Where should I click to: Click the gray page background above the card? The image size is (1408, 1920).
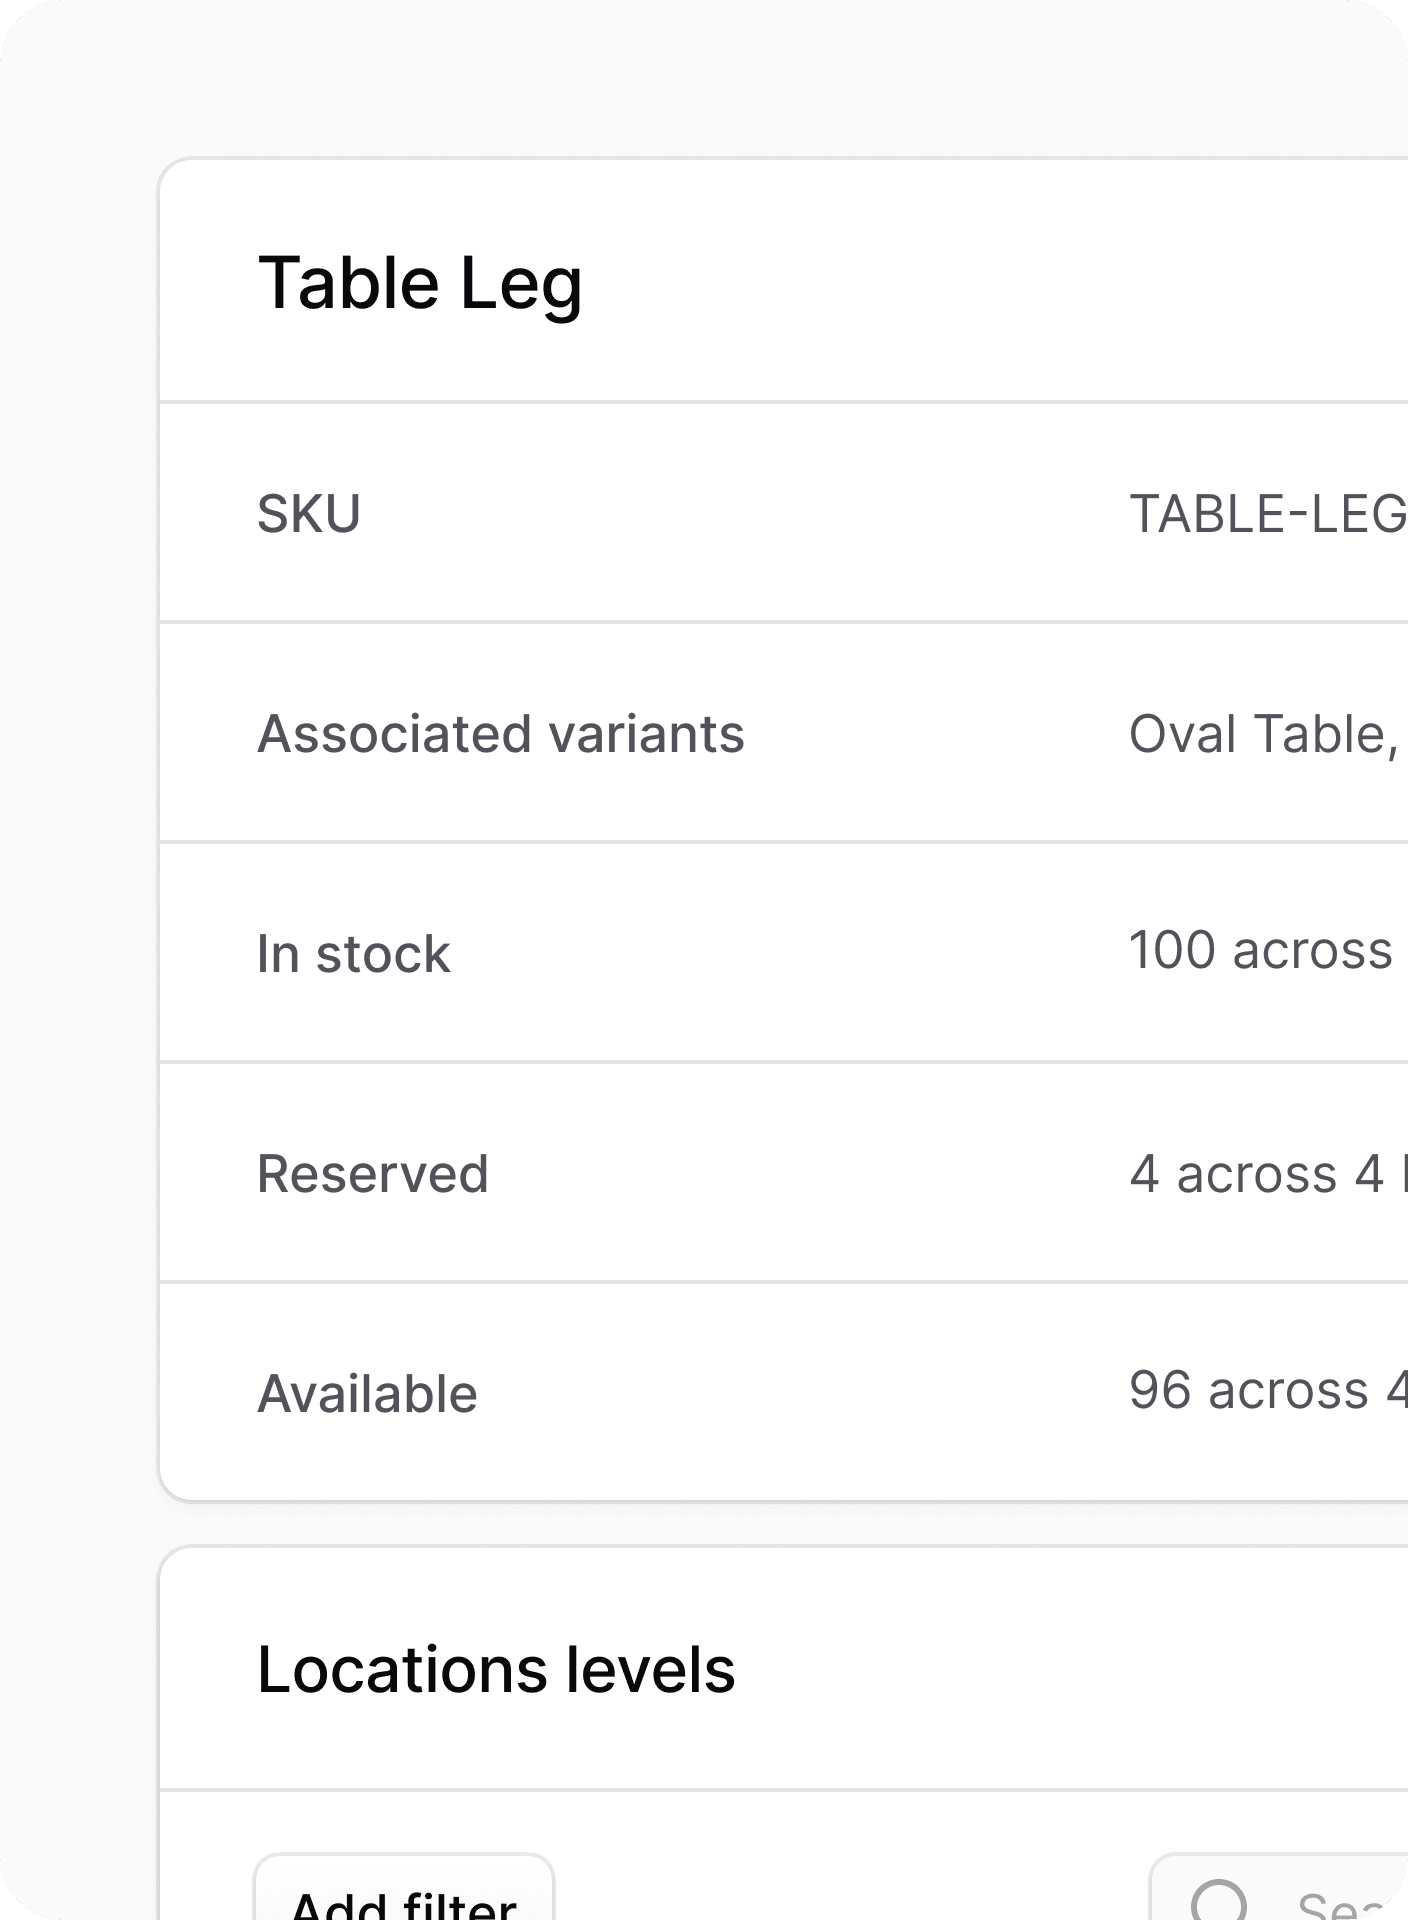pos(700,80)
